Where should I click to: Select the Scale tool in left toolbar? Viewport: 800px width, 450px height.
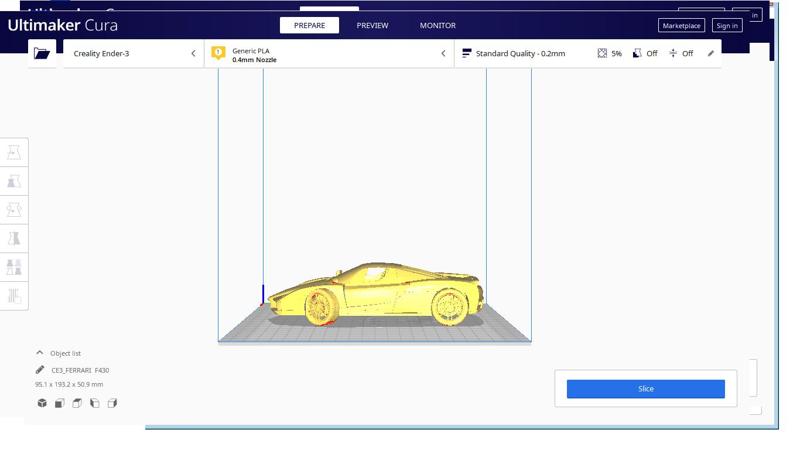click(x=14, y=181)
